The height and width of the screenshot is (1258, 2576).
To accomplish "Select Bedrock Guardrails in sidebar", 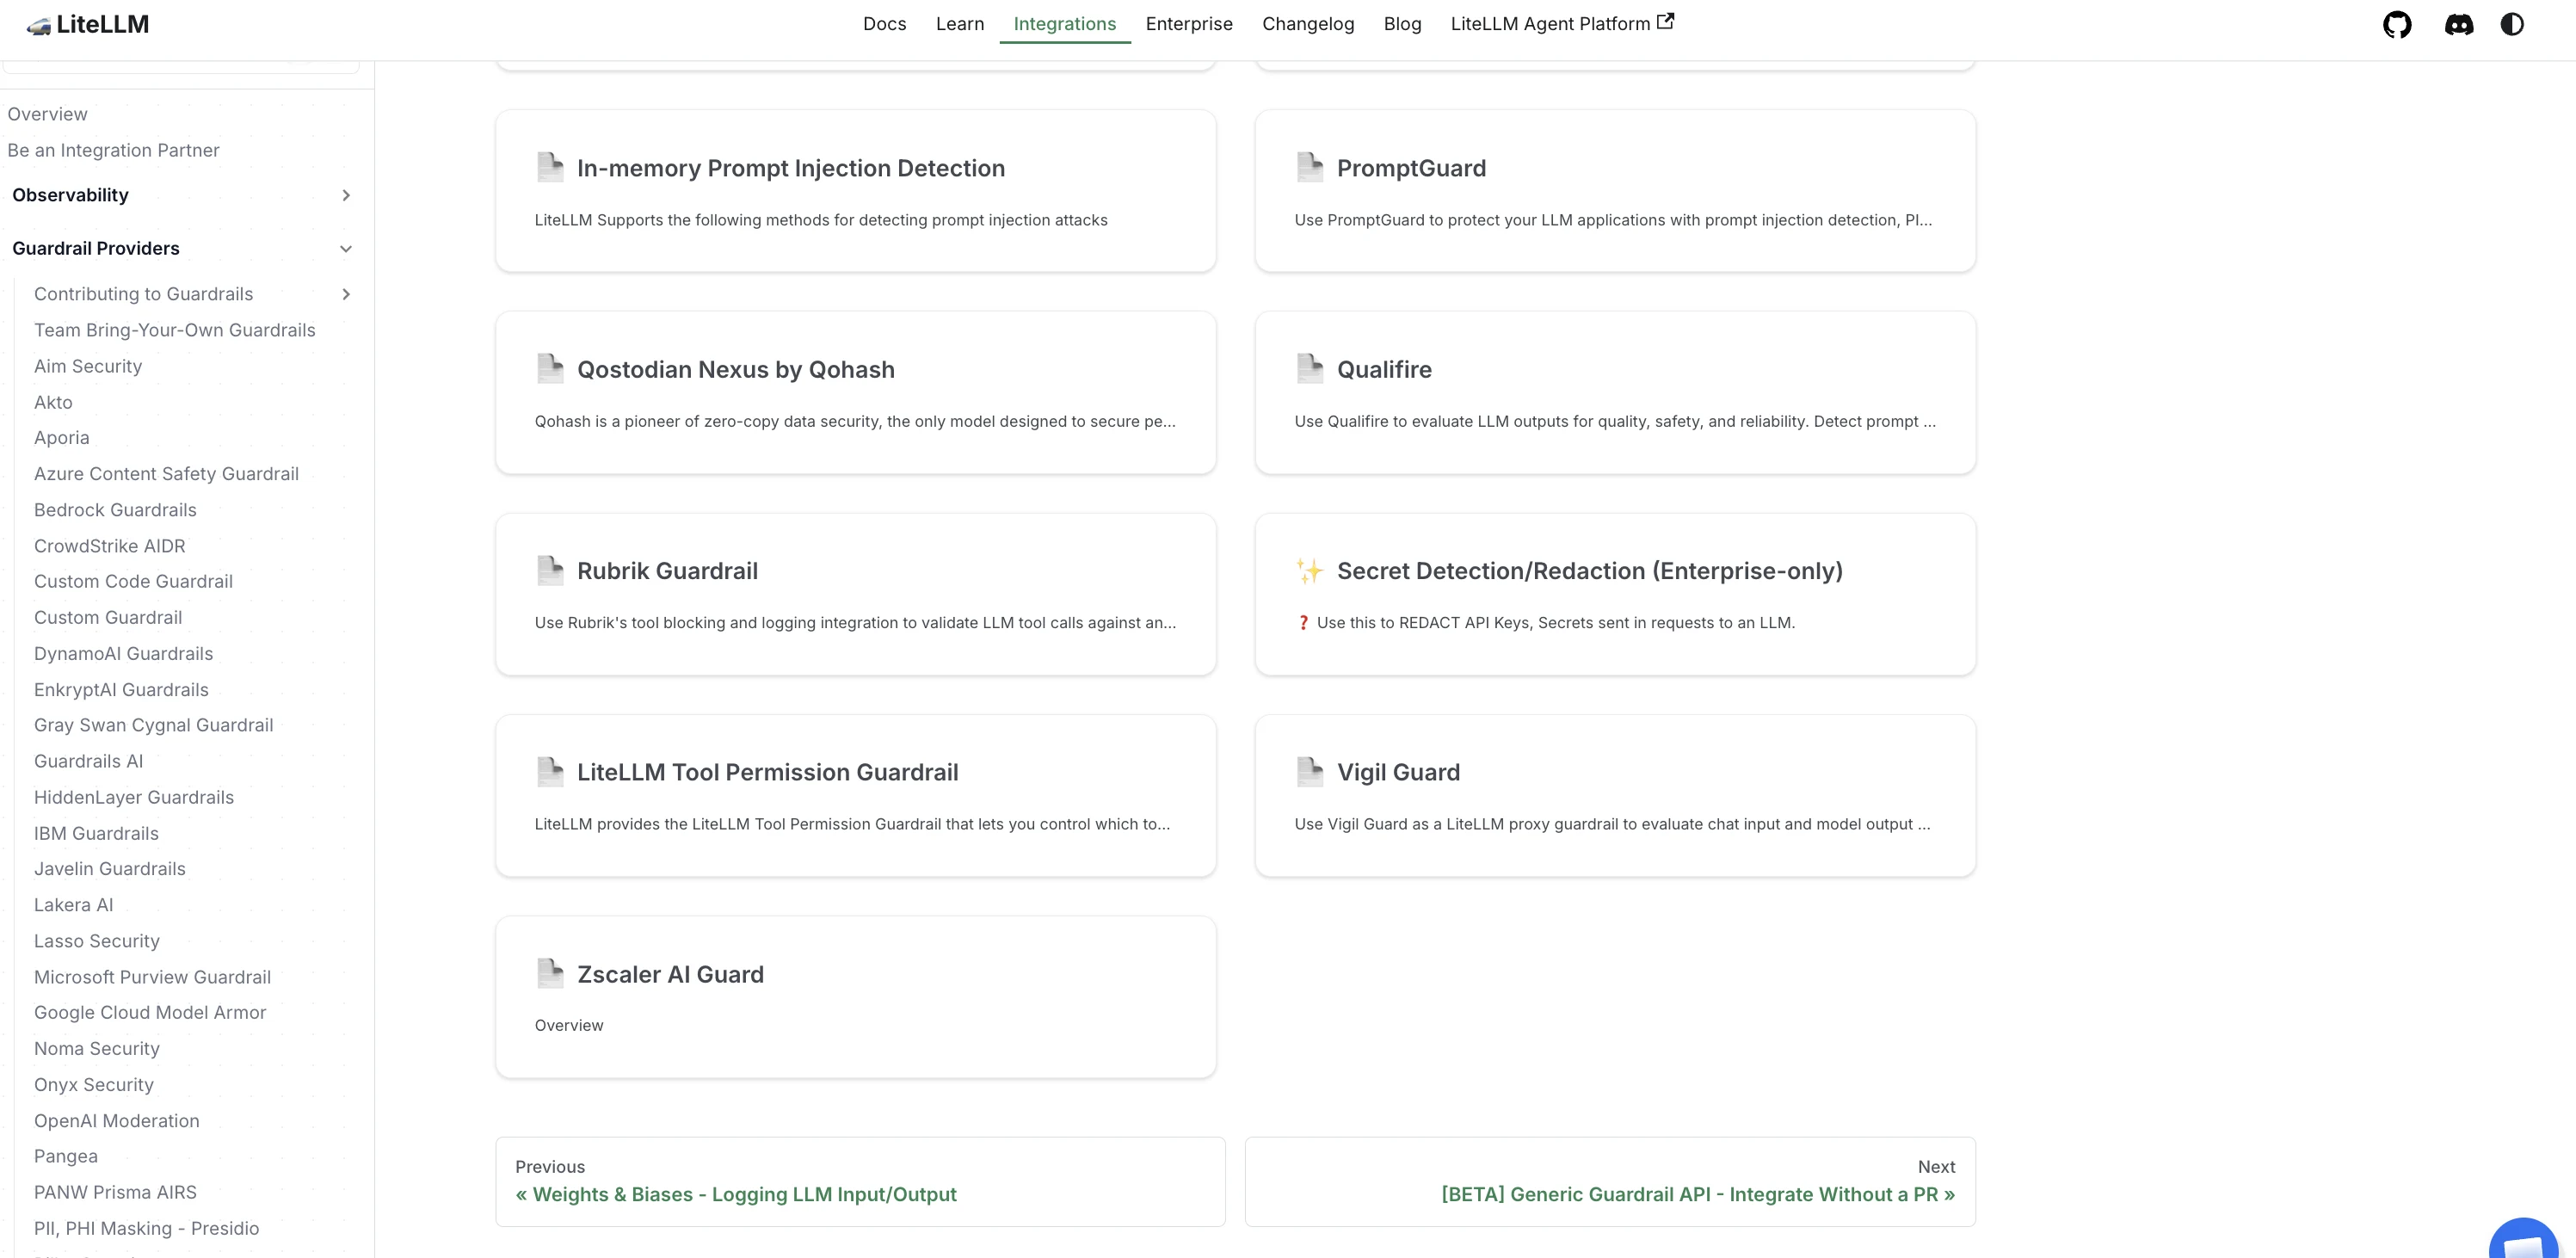I will click(115, 510).
